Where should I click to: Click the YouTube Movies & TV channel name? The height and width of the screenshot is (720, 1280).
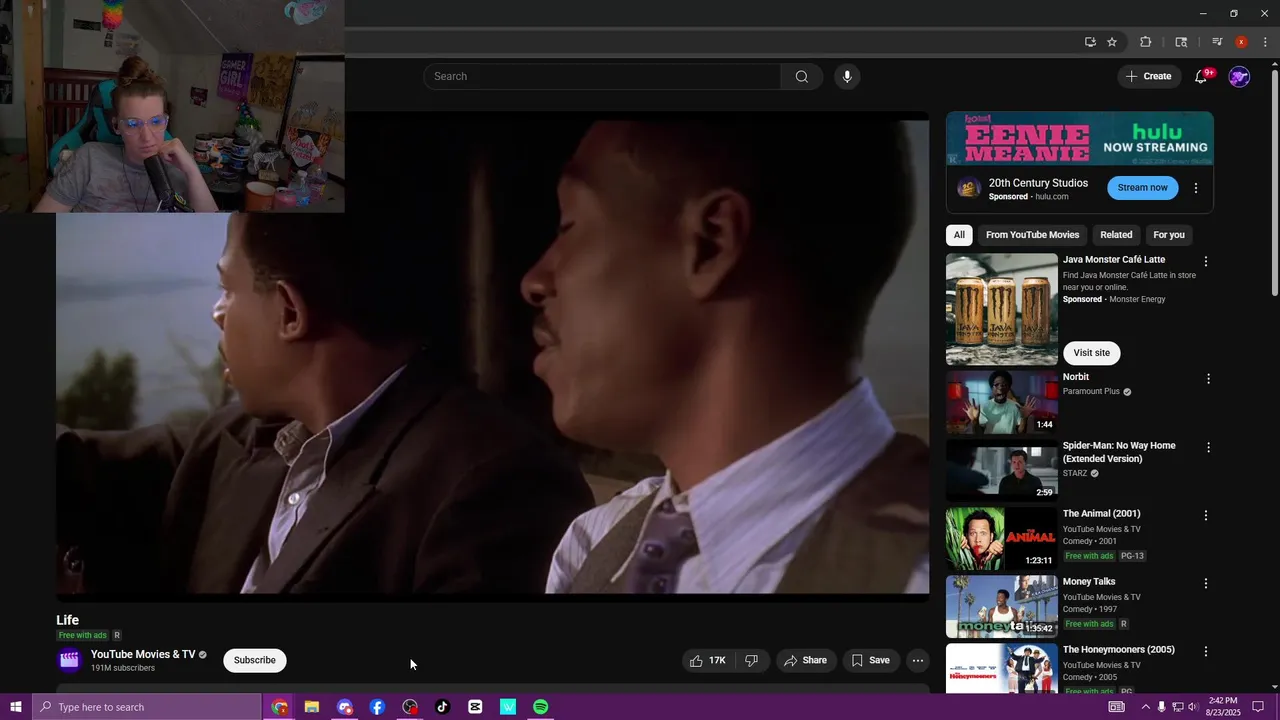143,655
